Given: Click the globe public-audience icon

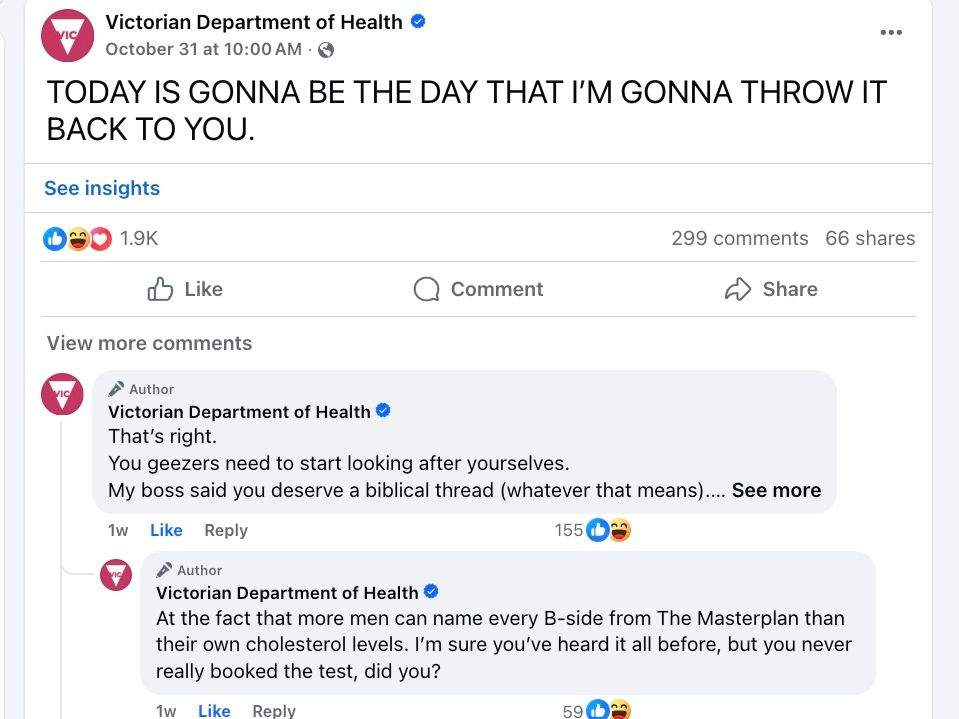Looking at the screenshot, I should pos(325,49).
